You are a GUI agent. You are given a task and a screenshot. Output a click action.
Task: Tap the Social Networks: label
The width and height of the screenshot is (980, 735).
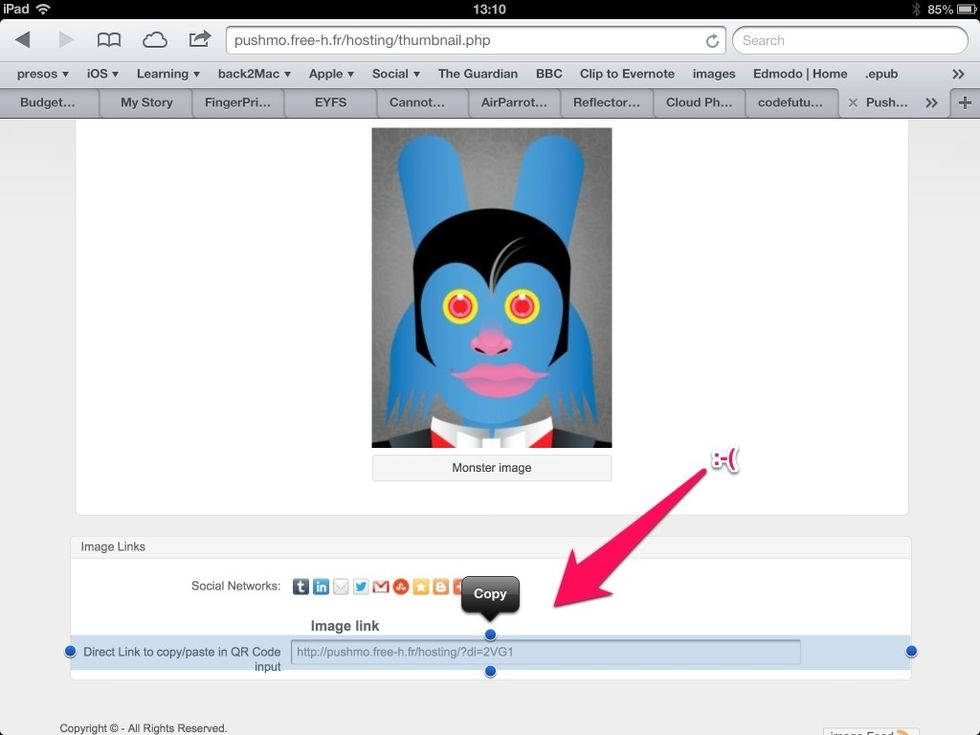click(x=236, y=586)
